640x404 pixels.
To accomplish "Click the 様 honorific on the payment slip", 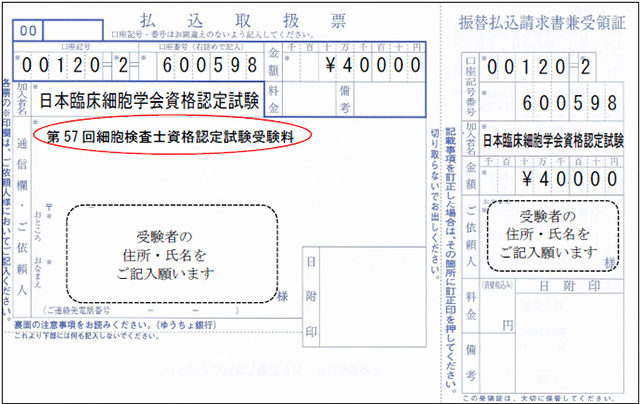I will (282, 296).
